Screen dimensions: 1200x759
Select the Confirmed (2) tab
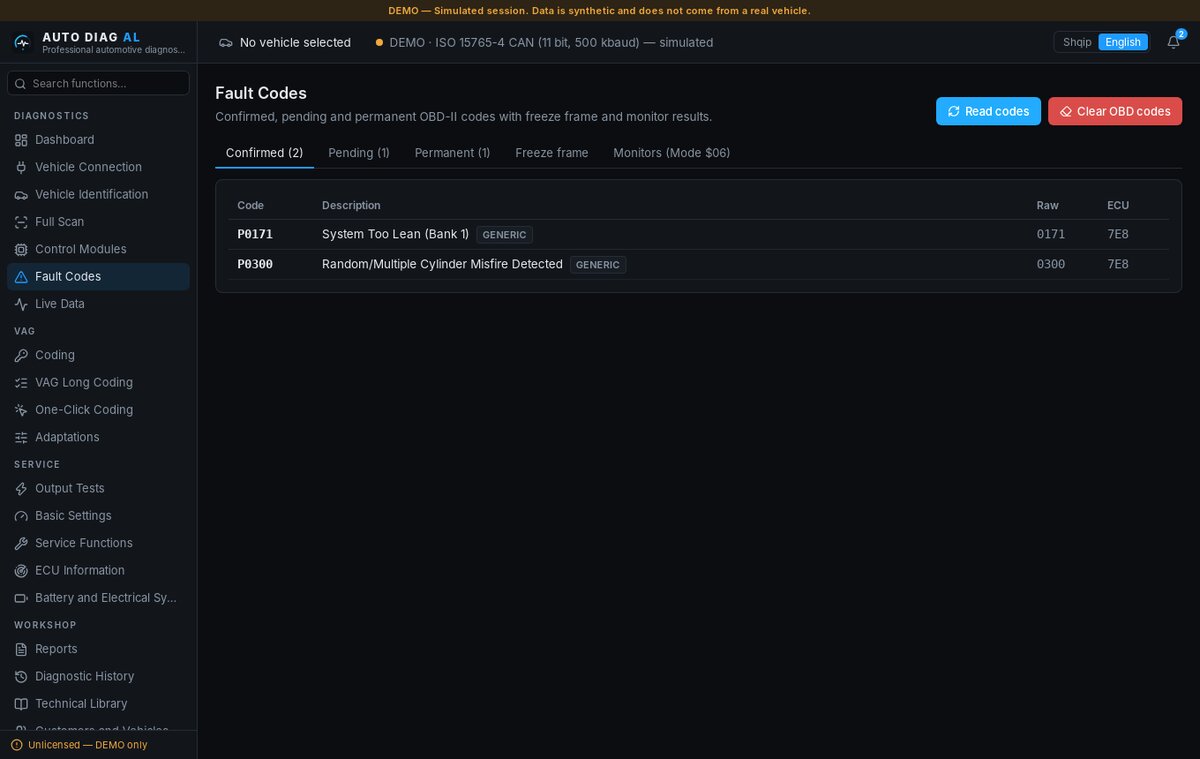click(x=264, y=153)
